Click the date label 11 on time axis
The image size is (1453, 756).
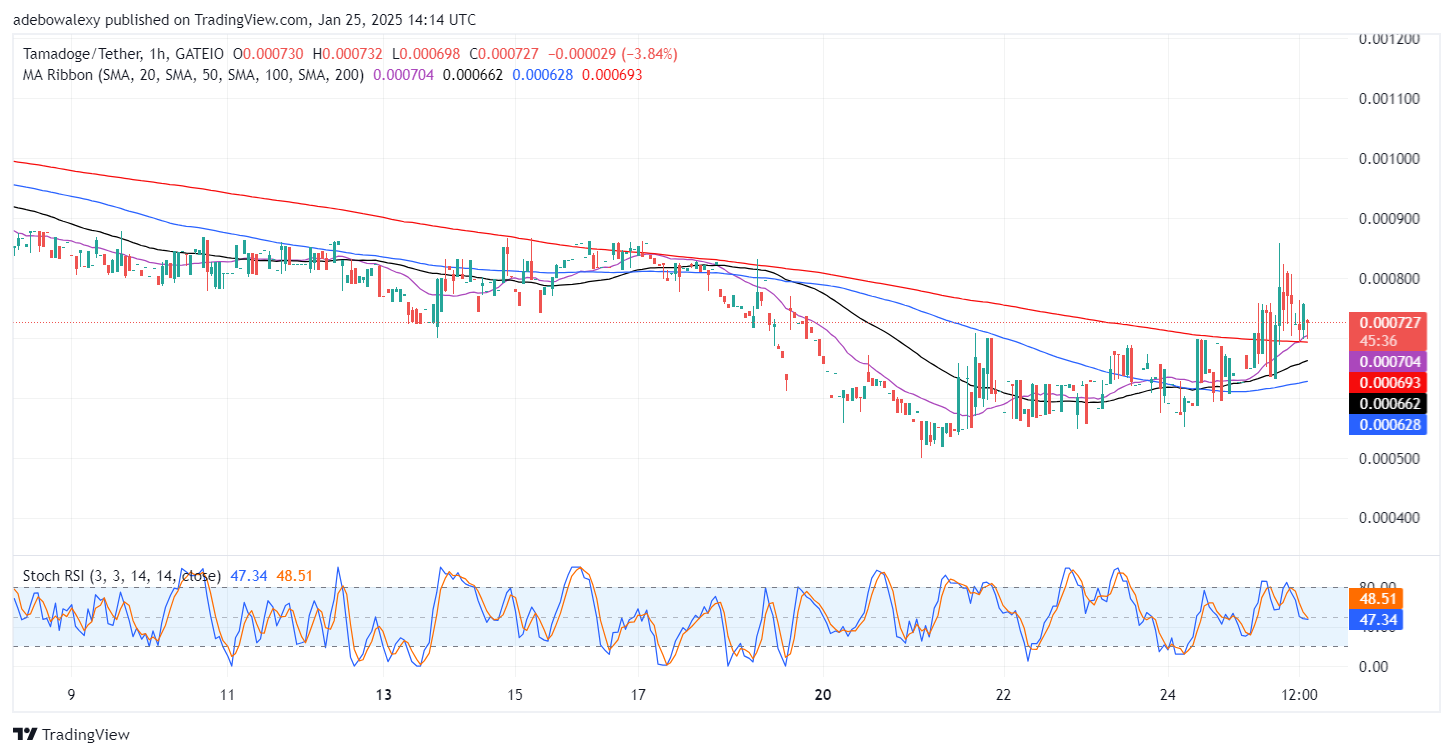coord(227,695)
